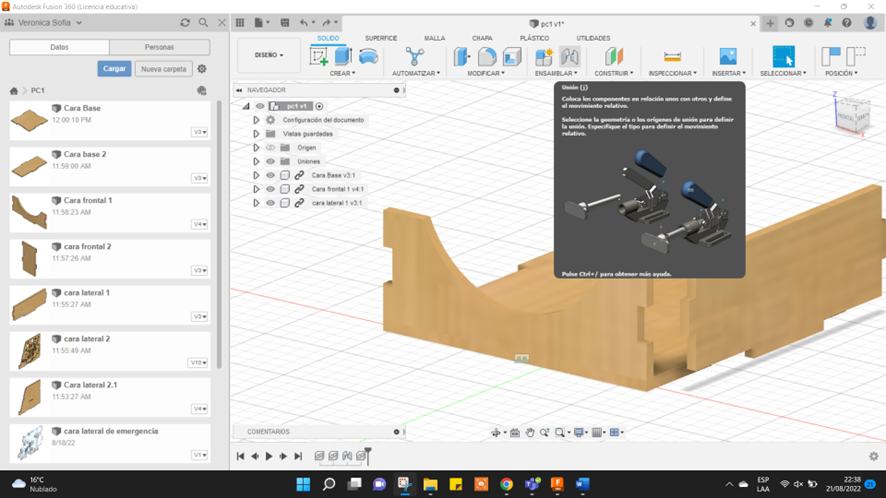The image size is (886, 498).
Task: Click the orbit navigation icon
Action: point(496,432)
